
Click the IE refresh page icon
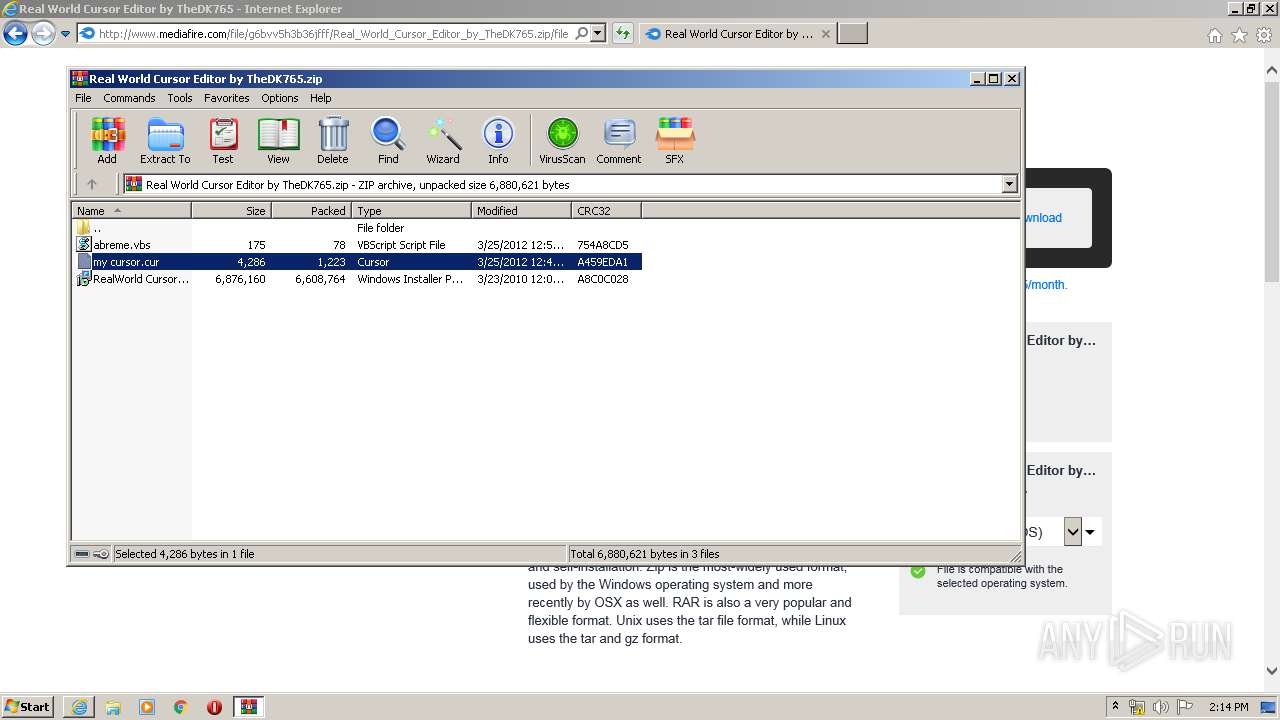click(x=623, y=33)
